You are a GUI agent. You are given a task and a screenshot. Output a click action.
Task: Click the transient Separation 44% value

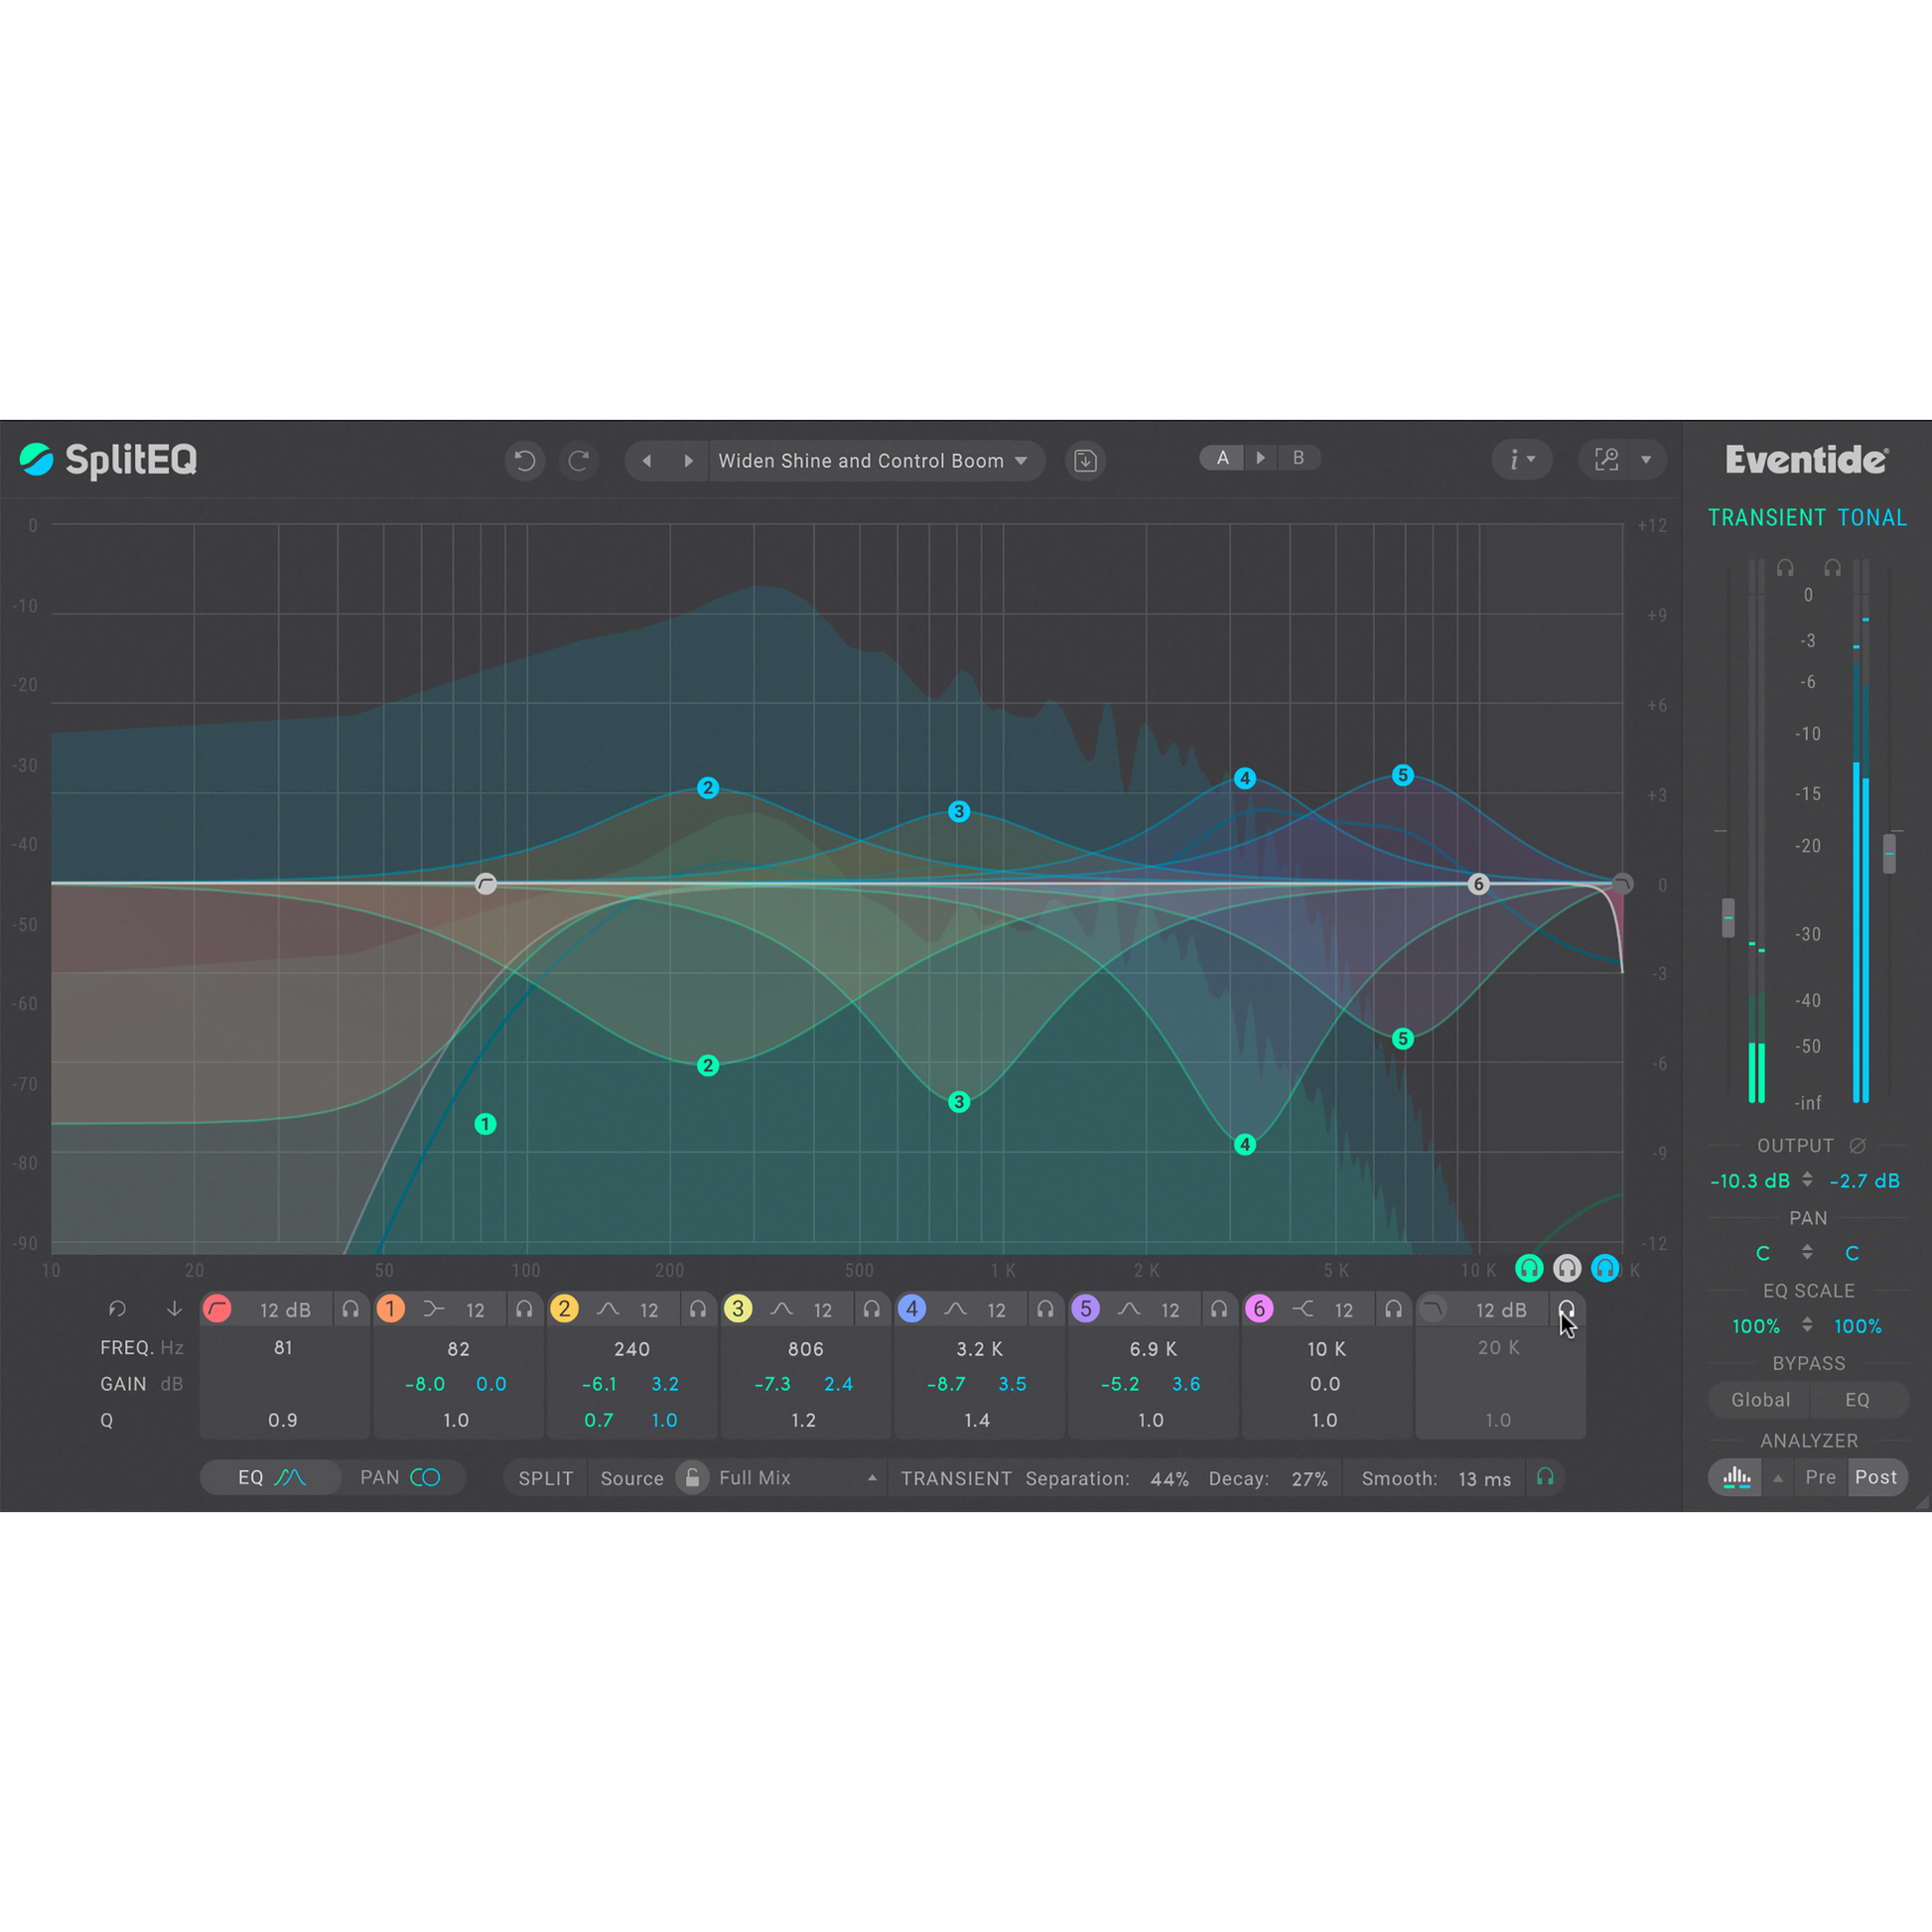(1169, 1479)
